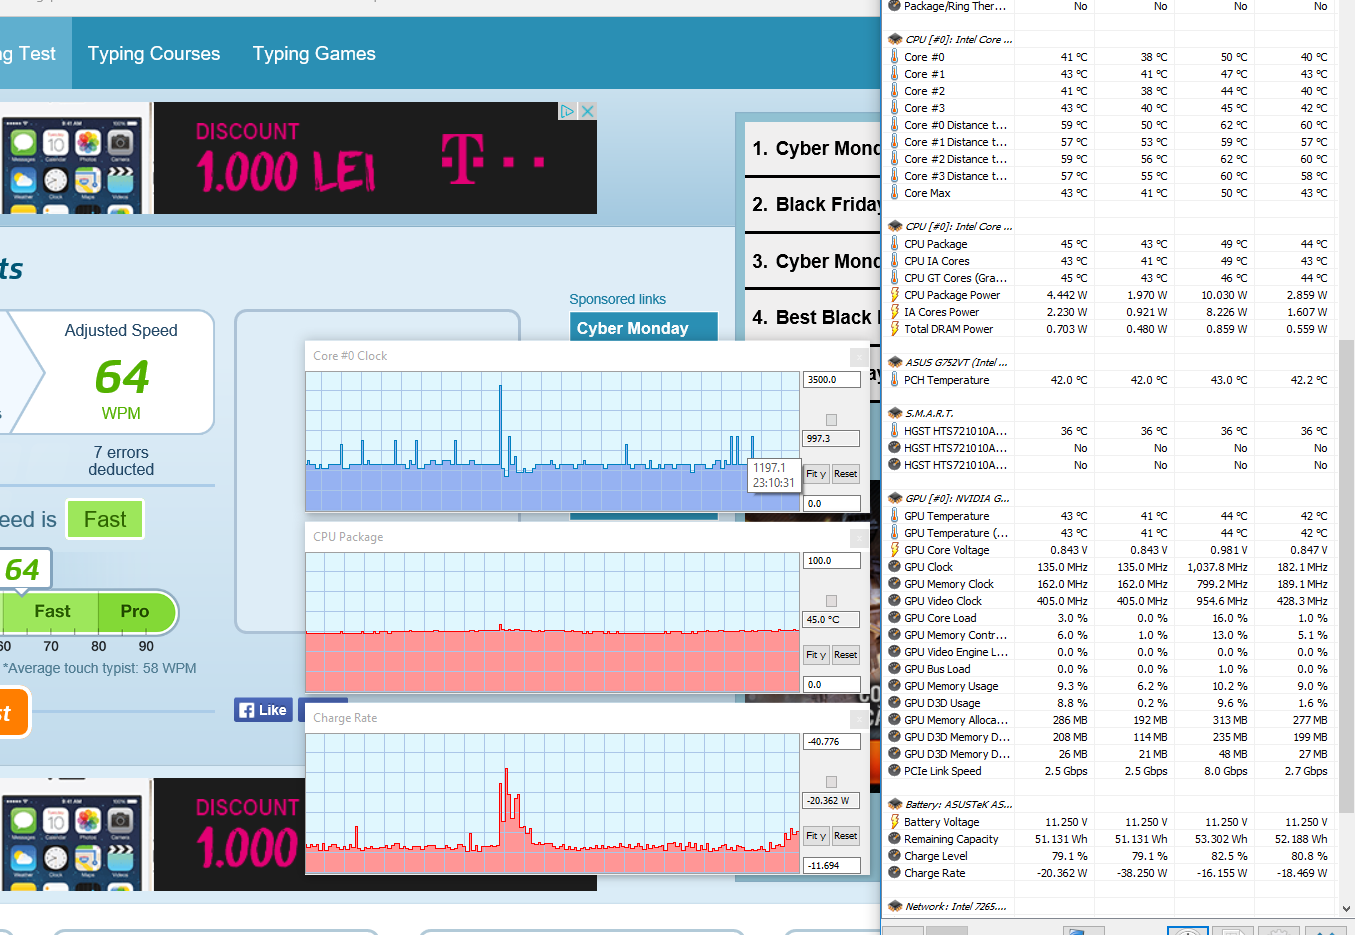Close the Charge Rate graph window
Screen dimensions: 1355x935
point(859,719)
